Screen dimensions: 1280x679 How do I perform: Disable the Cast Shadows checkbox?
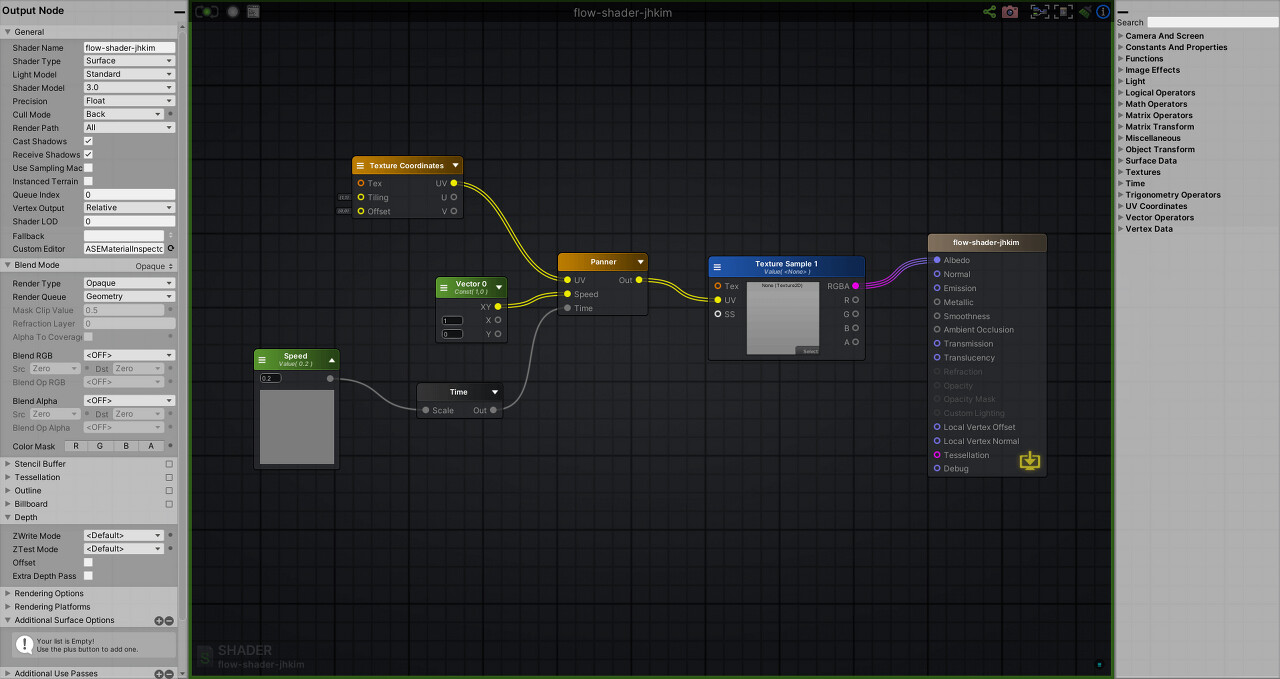(89, 141)
